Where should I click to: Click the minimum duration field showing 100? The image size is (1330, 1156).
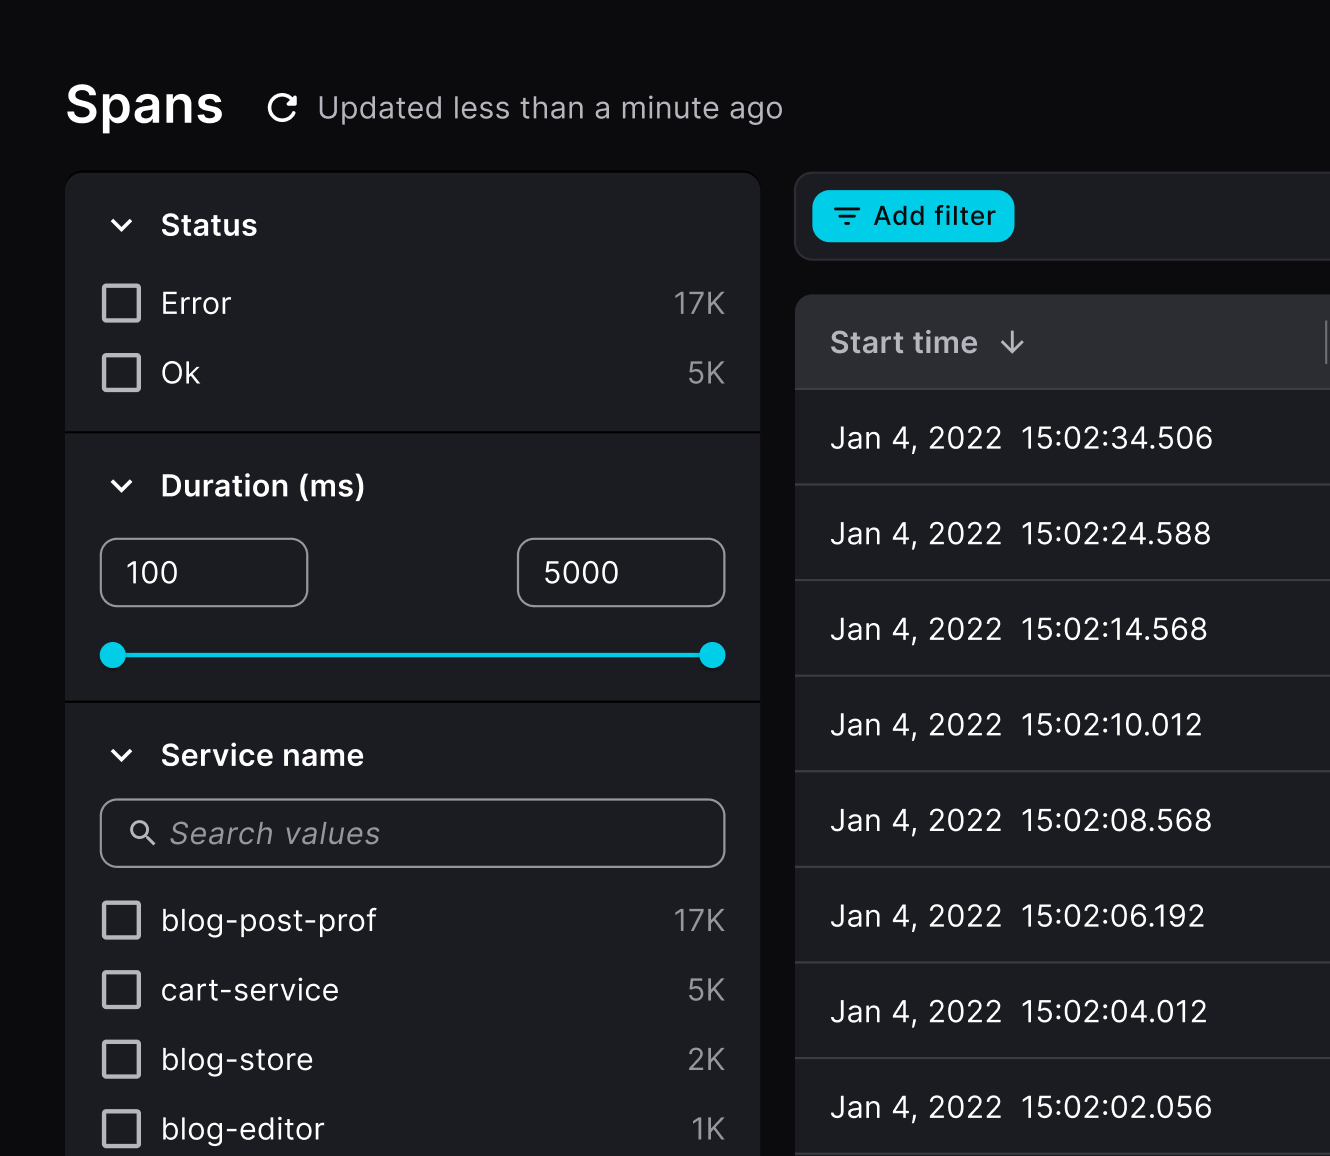pos(203,572)
